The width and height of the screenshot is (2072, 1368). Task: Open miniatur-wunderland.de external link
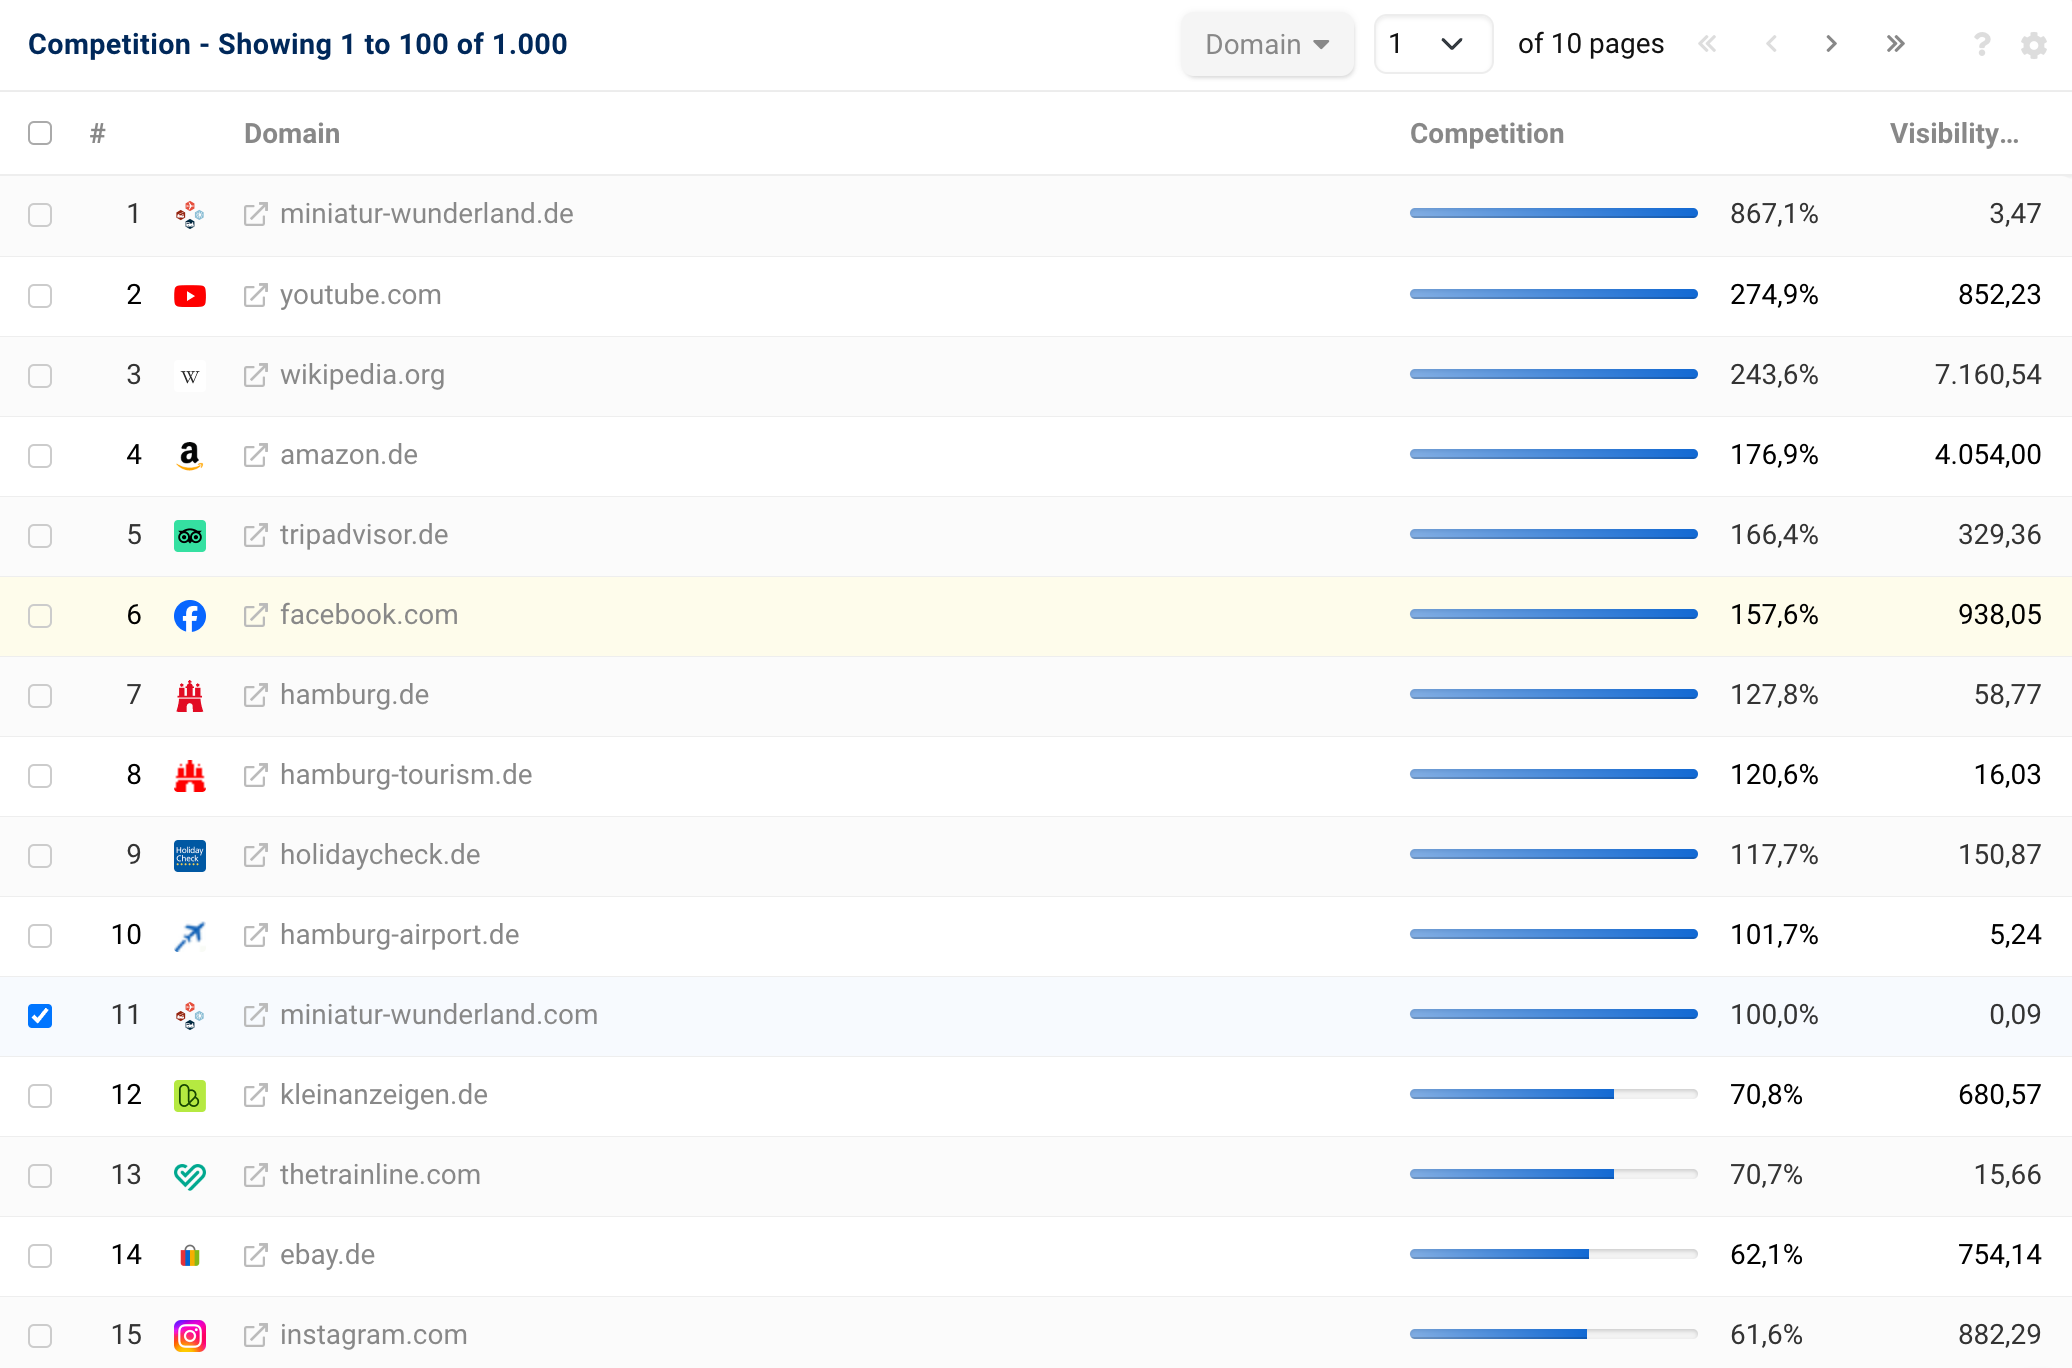point(255,214)
